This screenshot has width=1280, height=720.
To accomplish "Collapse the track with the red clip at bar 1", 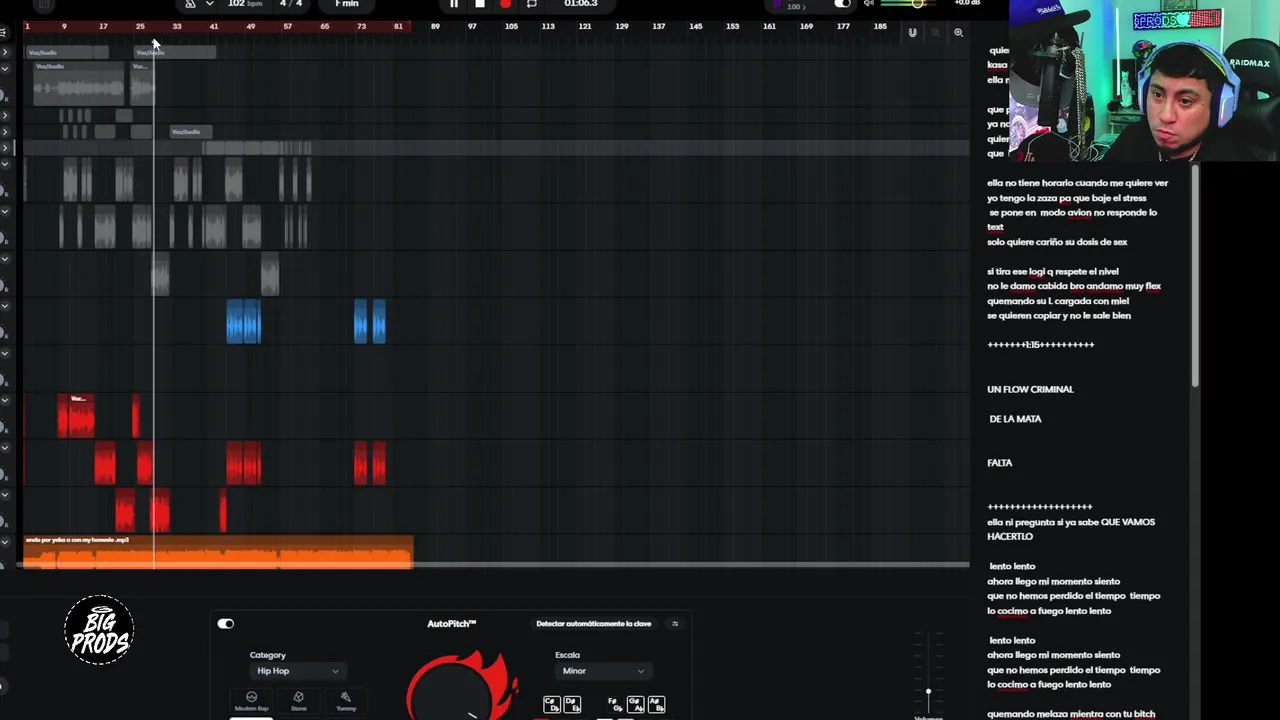I will point(5,400).
